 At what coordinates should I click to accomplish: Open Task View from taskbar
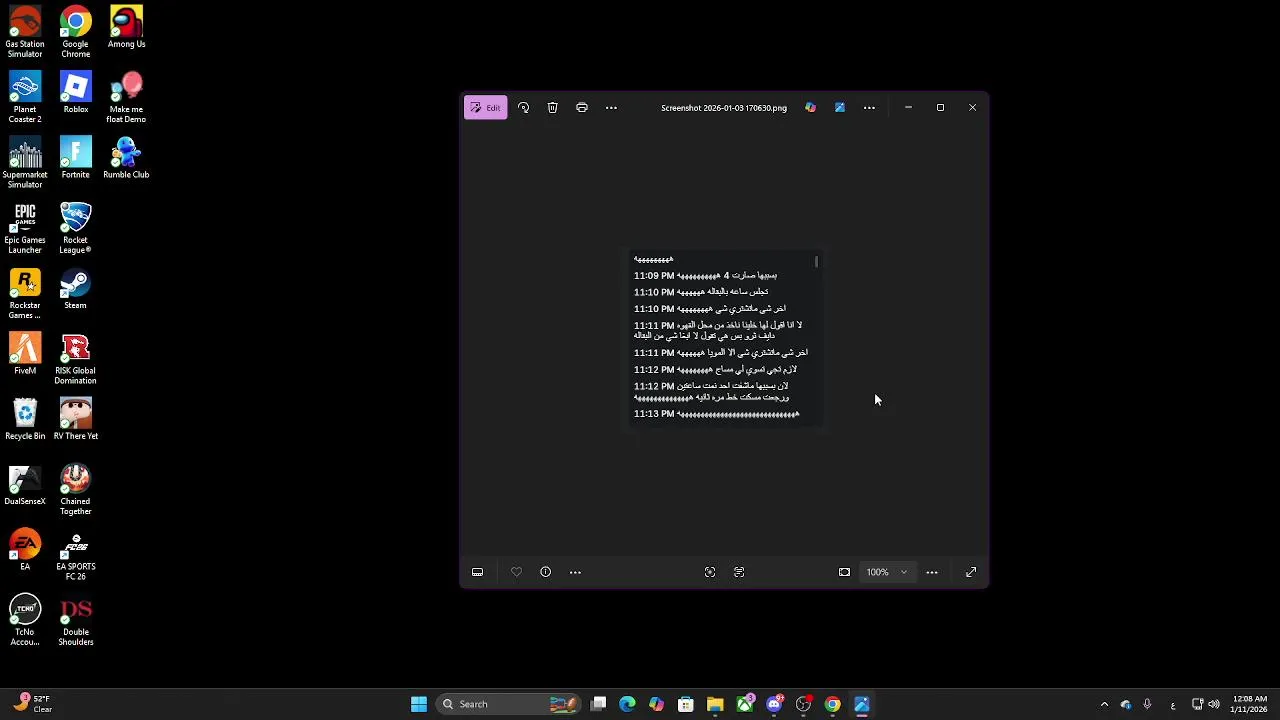(x=598, y=704)
